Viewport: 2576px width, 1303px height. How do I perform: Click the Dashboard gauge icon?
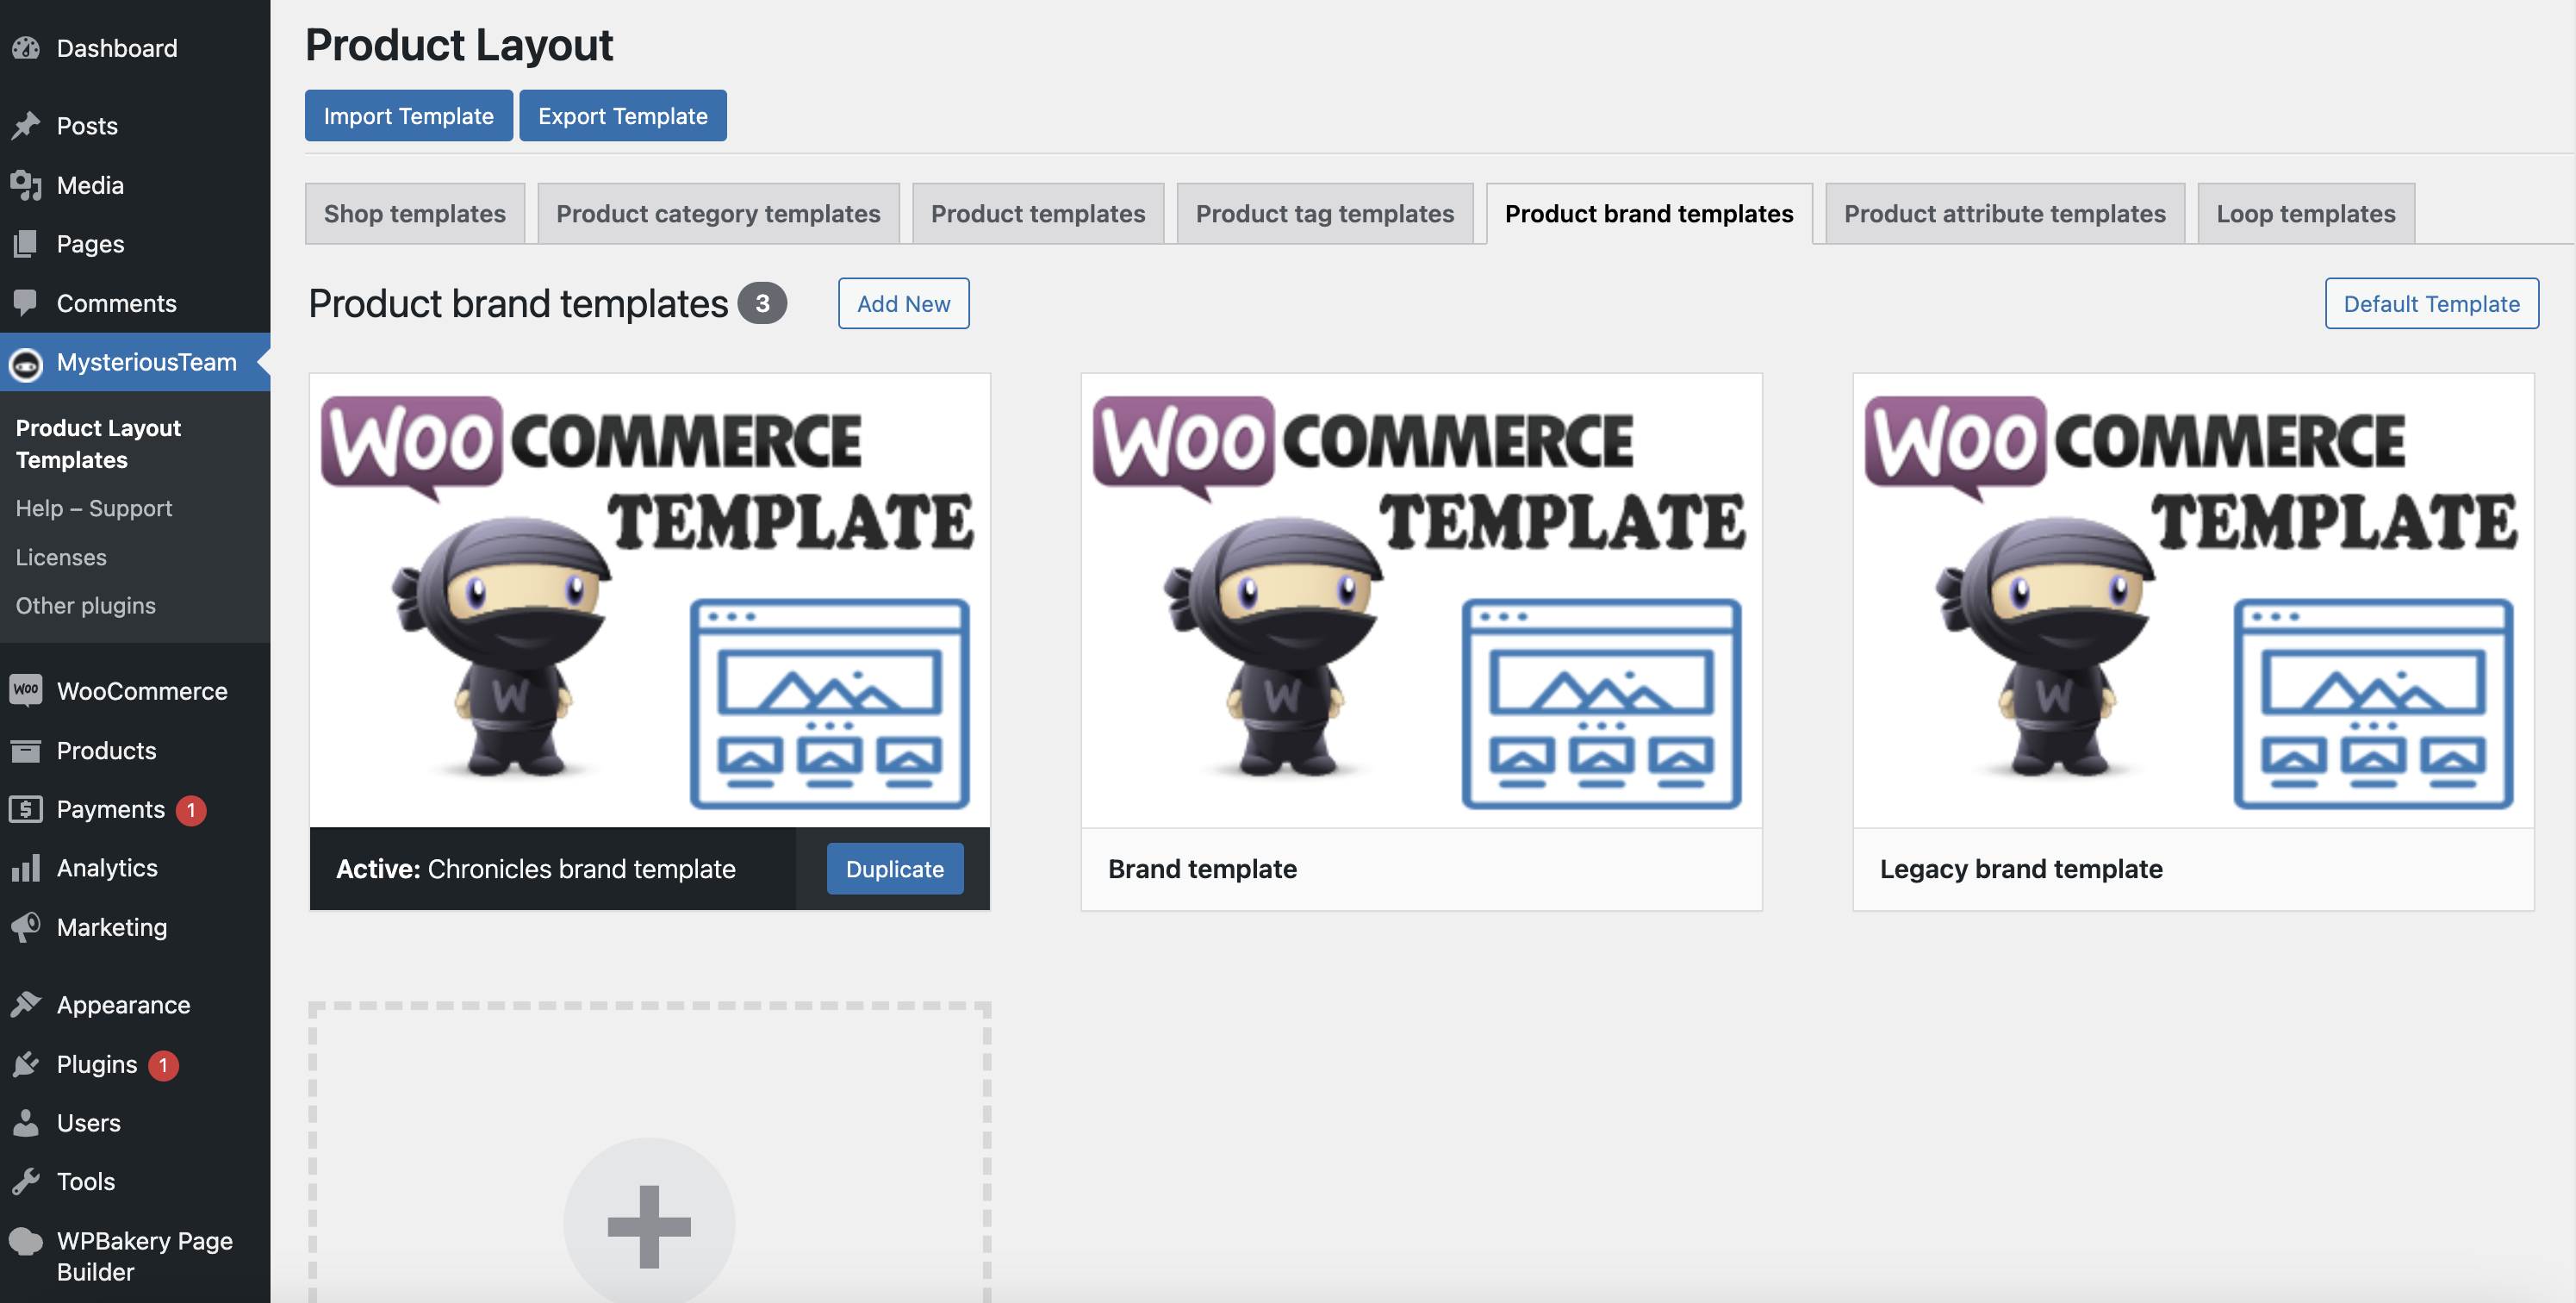click(x=26, y=48)
